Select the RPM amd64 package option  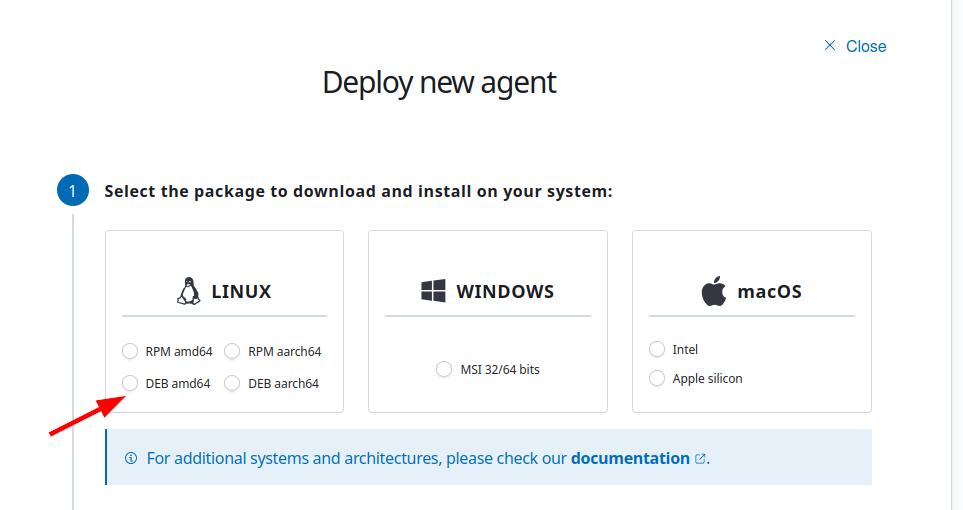click(x=130, y=351)
